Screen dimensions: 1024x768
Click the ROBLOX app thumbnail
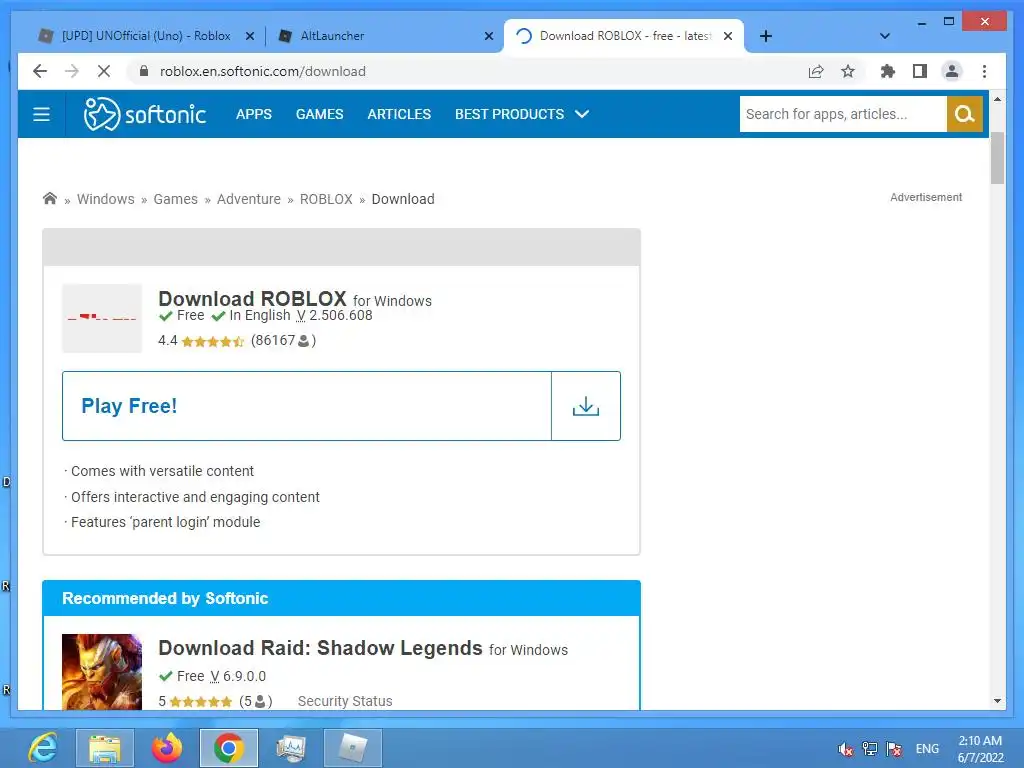click(102, 318)
